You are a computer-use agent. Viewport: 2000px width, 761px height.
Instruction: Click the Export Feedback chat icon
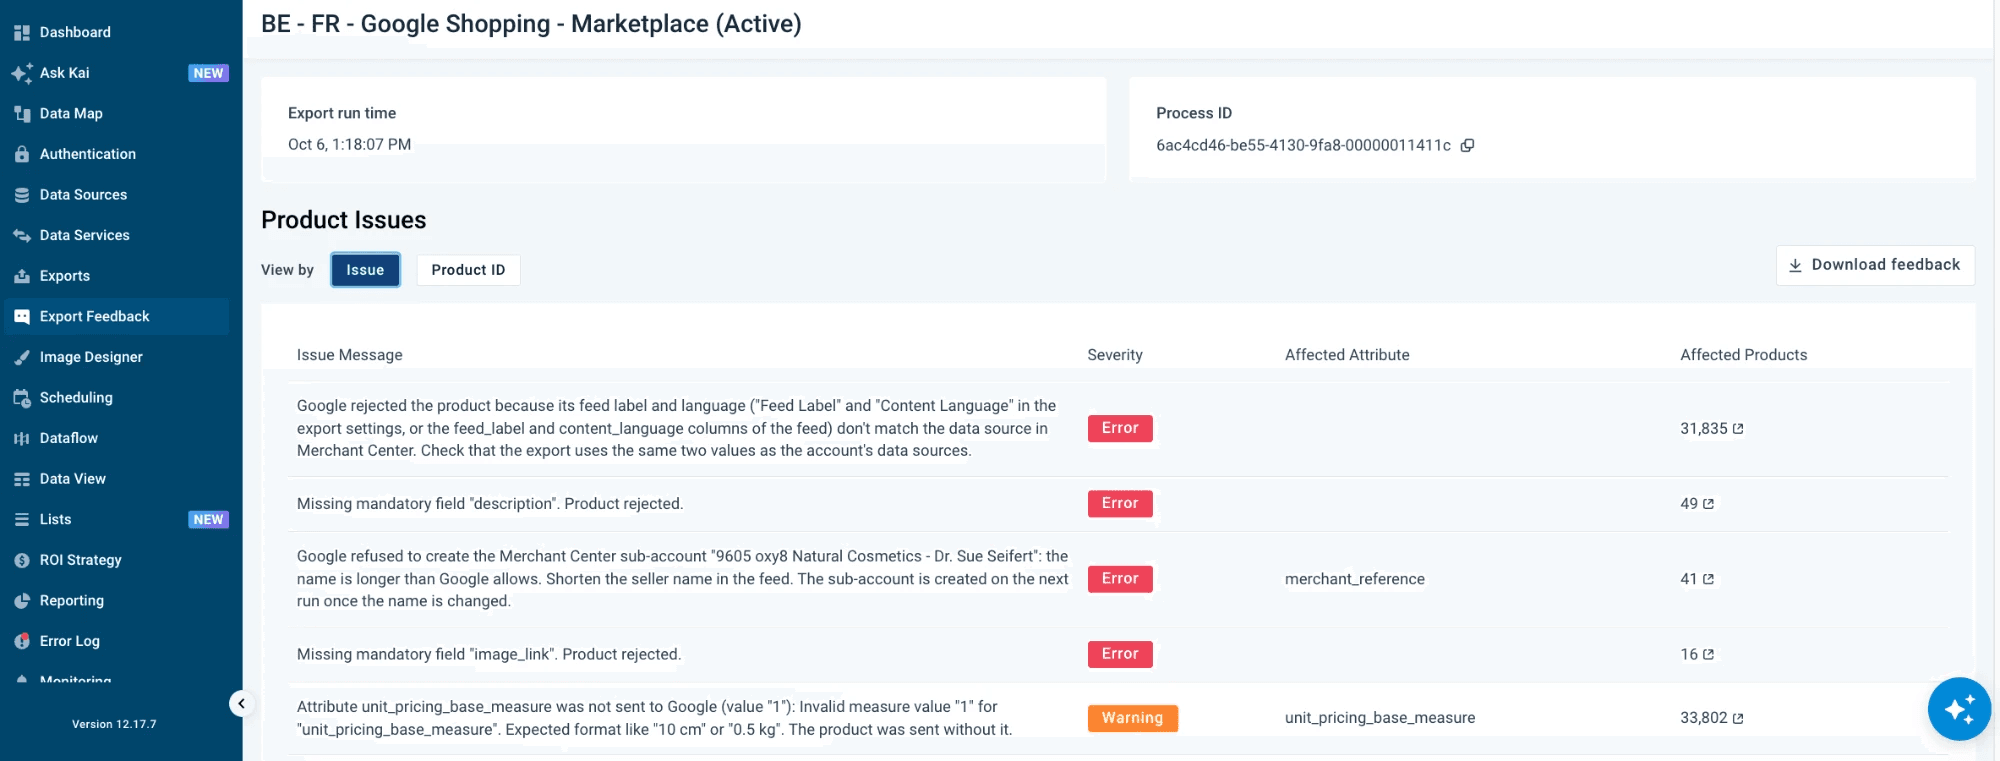pyautogui.click(x=22, y=317)
